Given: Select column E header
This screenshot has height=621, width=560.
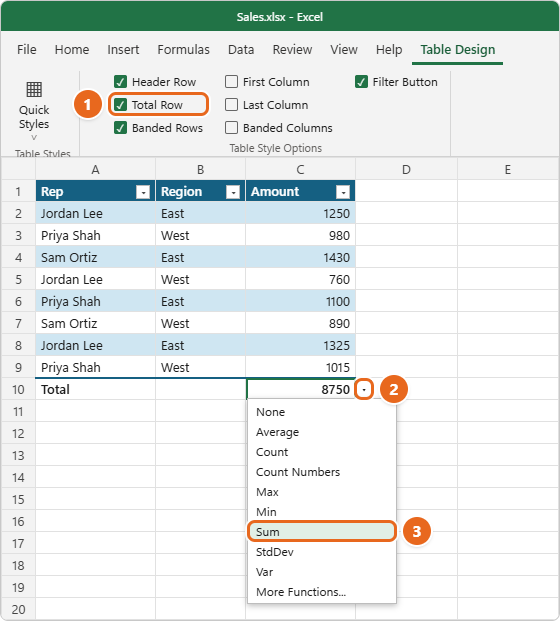Looking at the screenshot, I should point(508,170).
